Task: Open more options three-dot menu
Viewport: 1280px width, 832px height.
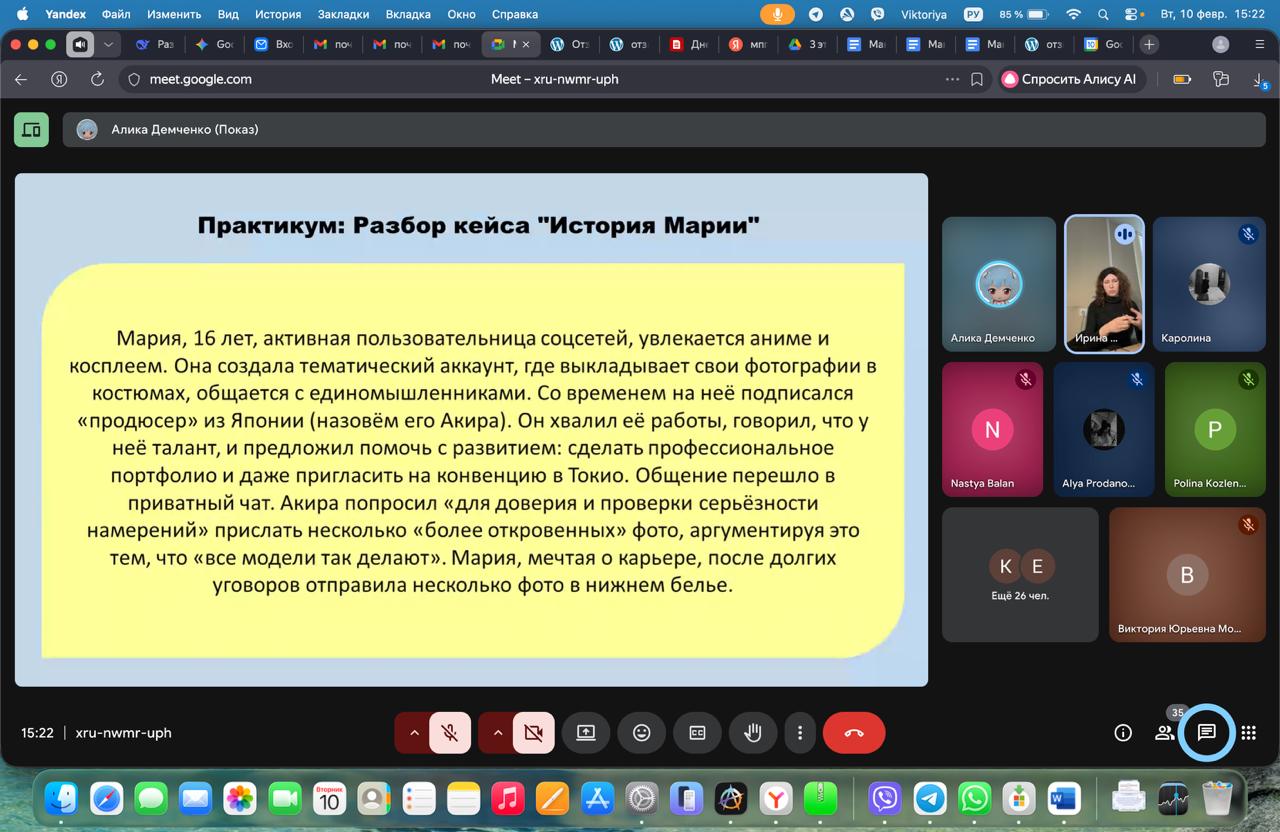Action: 799,733
